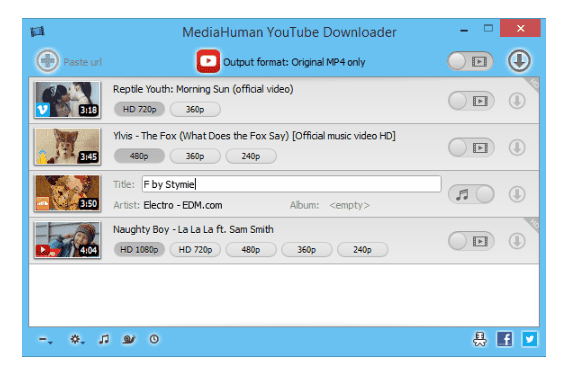Maximize the MediaHuman YouTube Downloader window

pyautogui.click(x=488, y=28)
